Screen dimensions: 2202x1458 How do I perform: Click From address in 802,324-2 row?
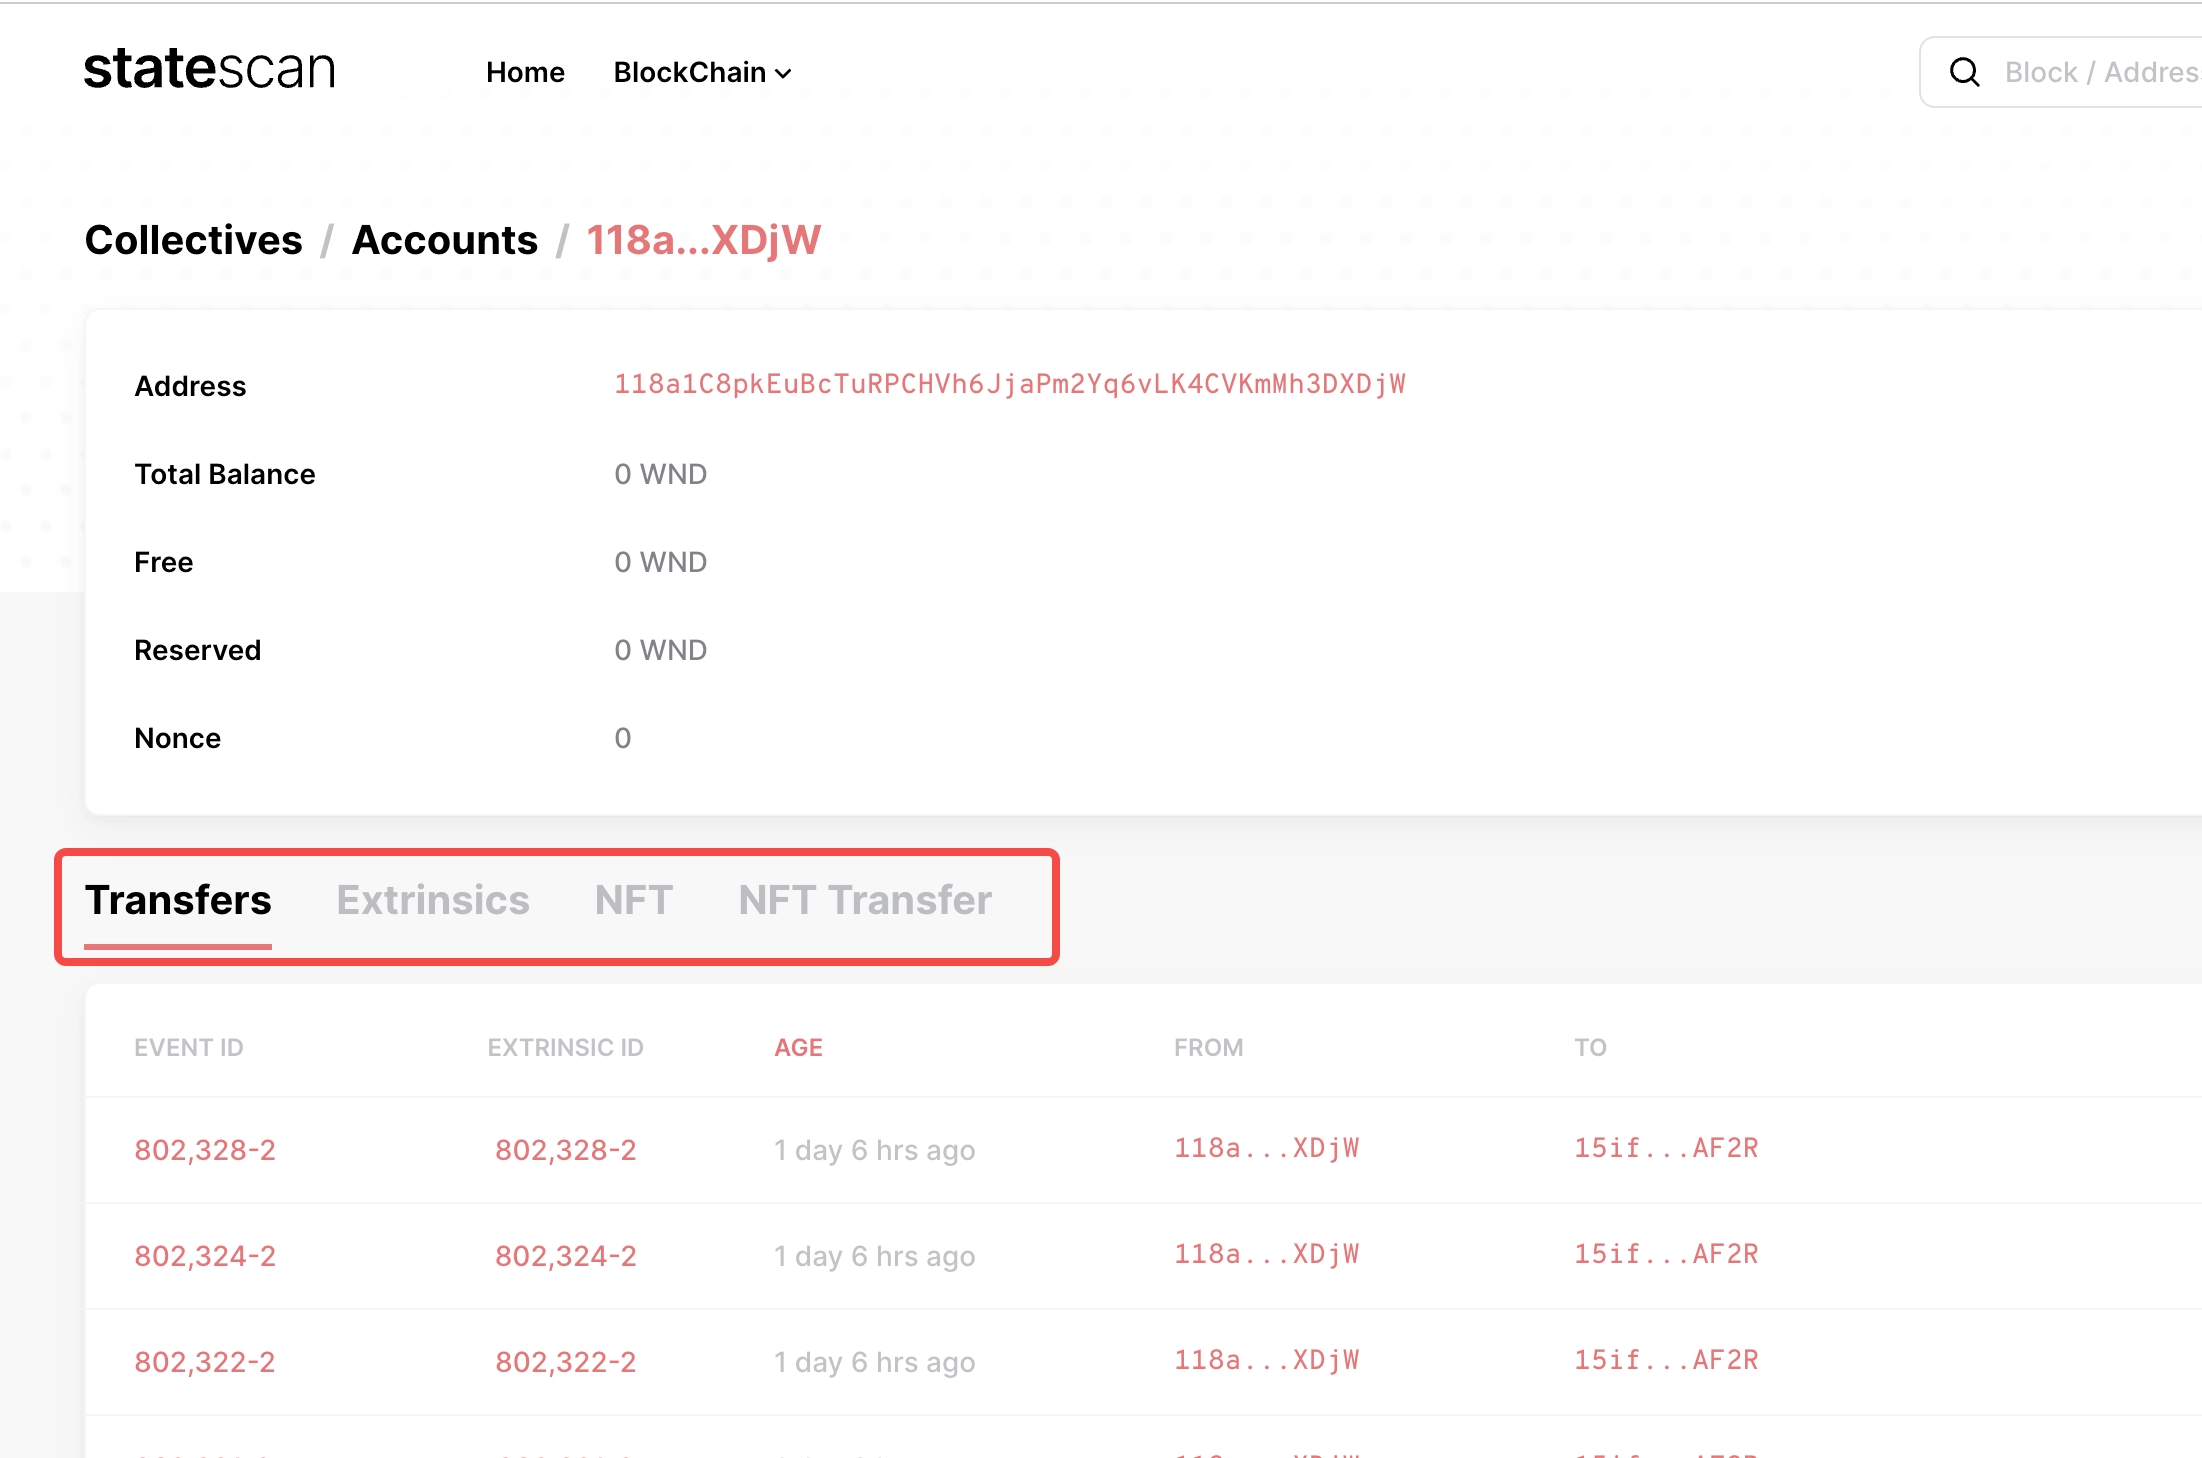point(1267,1254)
